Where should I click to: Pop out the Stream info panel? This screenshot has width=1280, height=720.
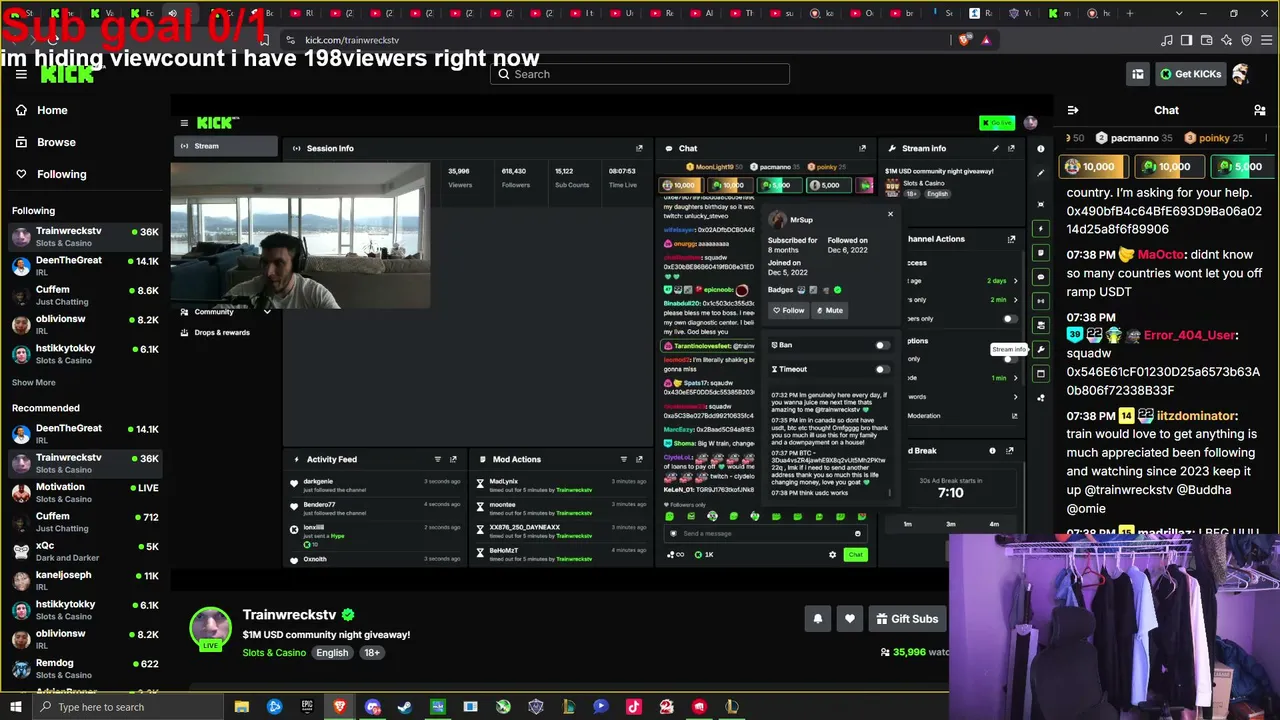point(1011,148)
